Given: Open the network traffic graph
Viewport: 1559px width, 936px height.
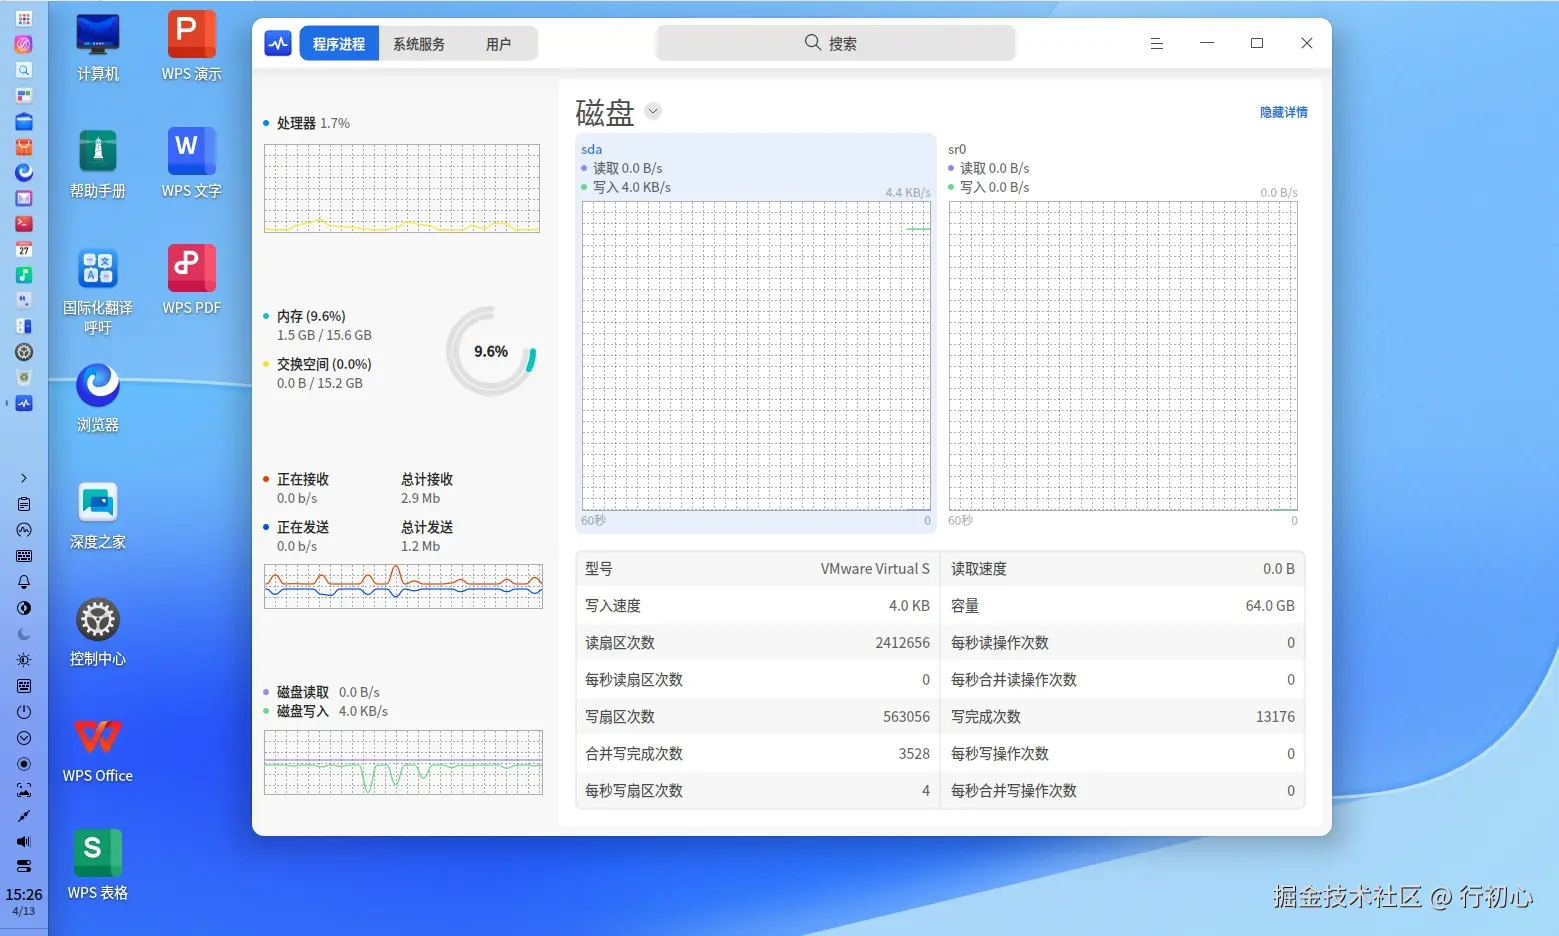Looking at the screenshot, I should tap(403, 586).
